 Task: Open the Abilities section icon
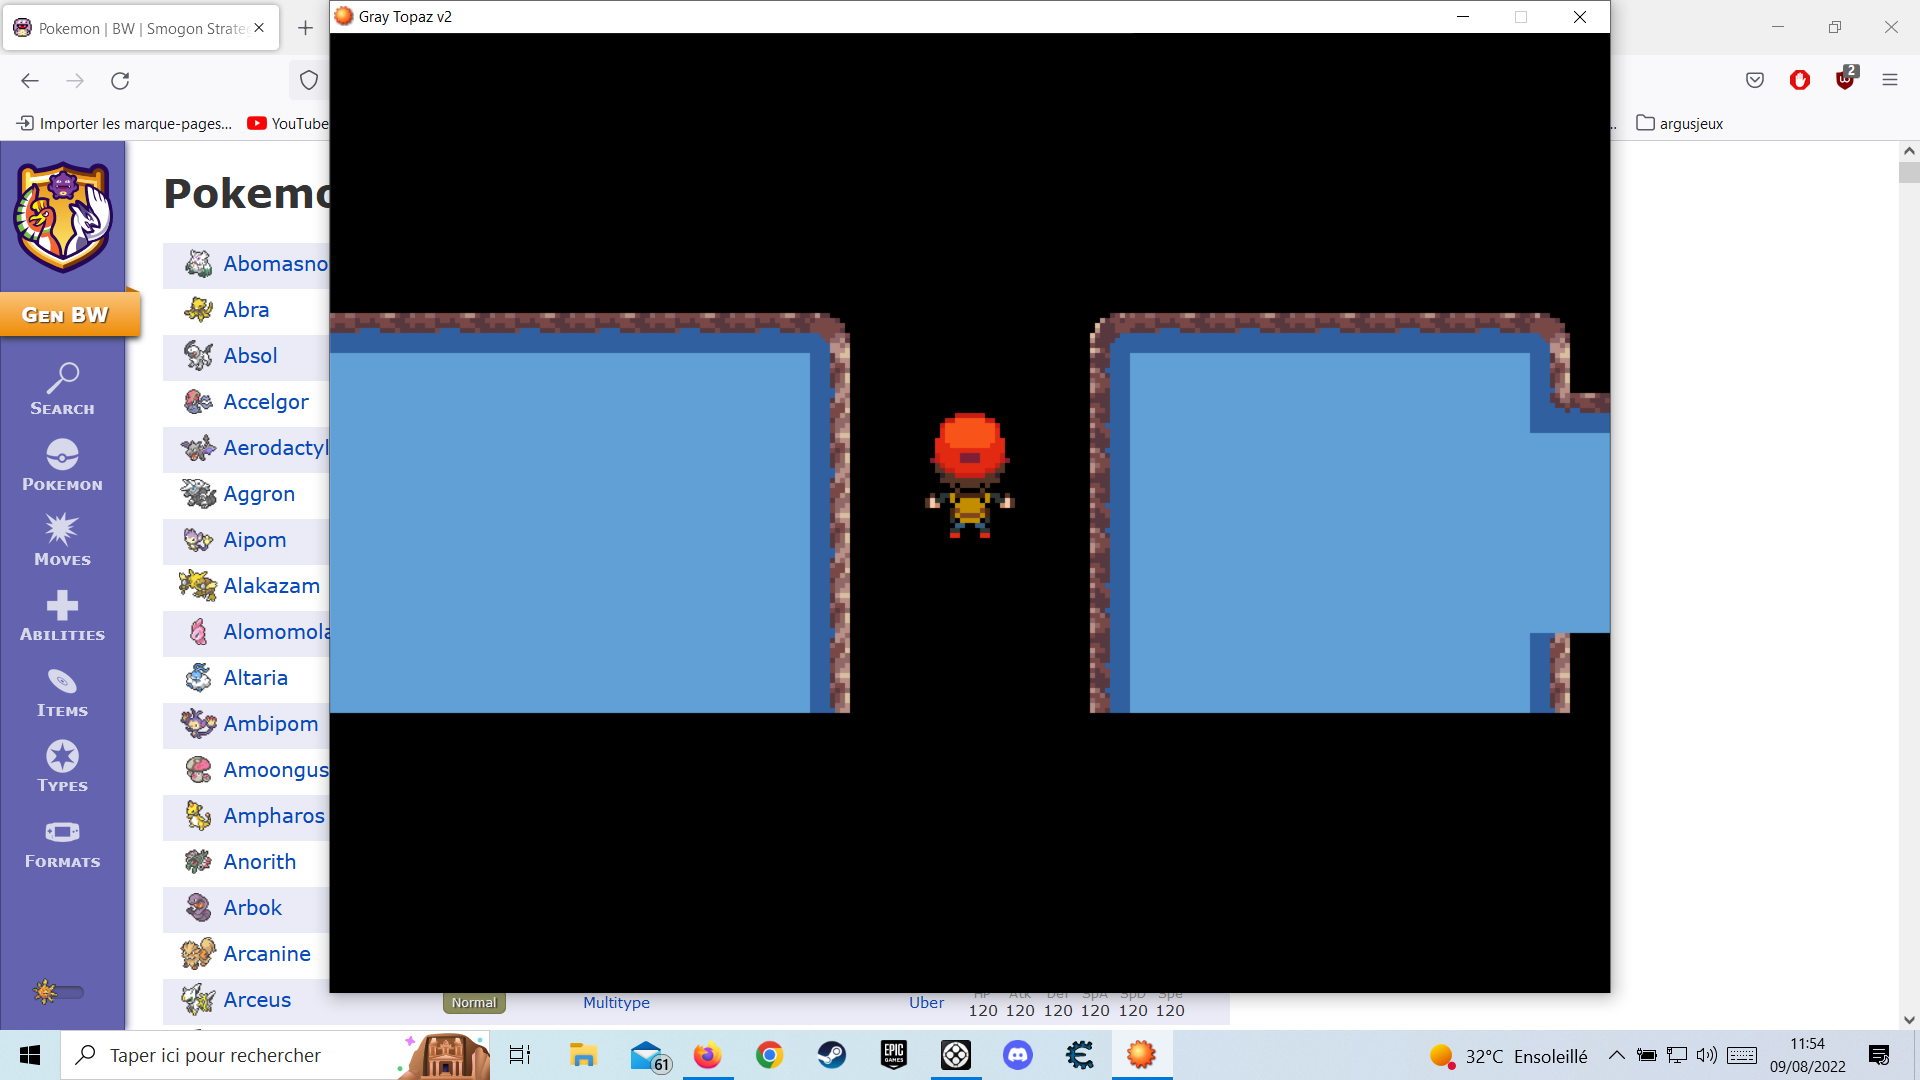62,615
